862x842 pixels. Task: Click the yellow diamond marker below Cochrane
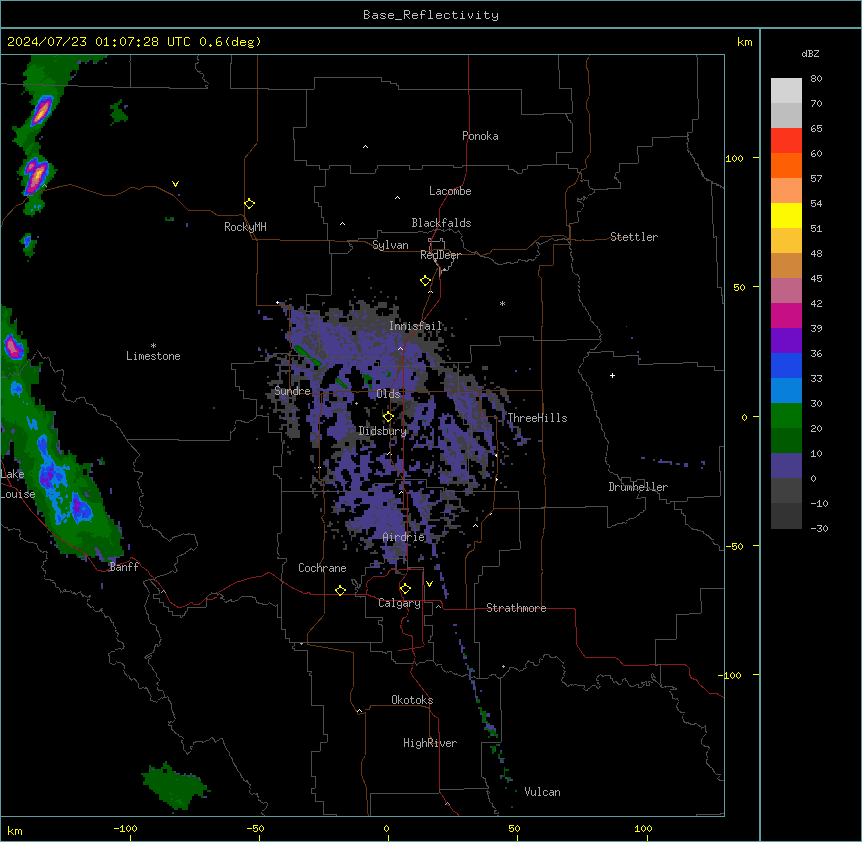click(340, 590)
